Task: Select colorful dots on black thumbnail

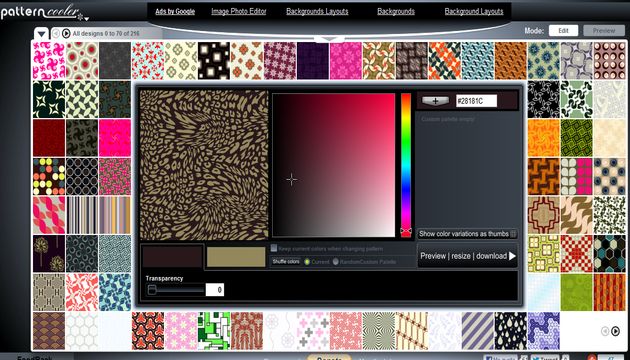Action: tap(49, 176)
